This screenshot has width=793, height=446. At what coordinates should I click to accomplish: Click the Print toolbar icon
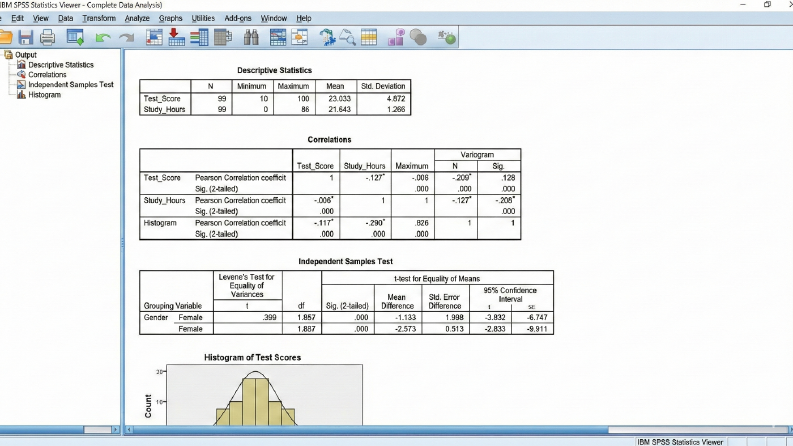click(48, 37)
